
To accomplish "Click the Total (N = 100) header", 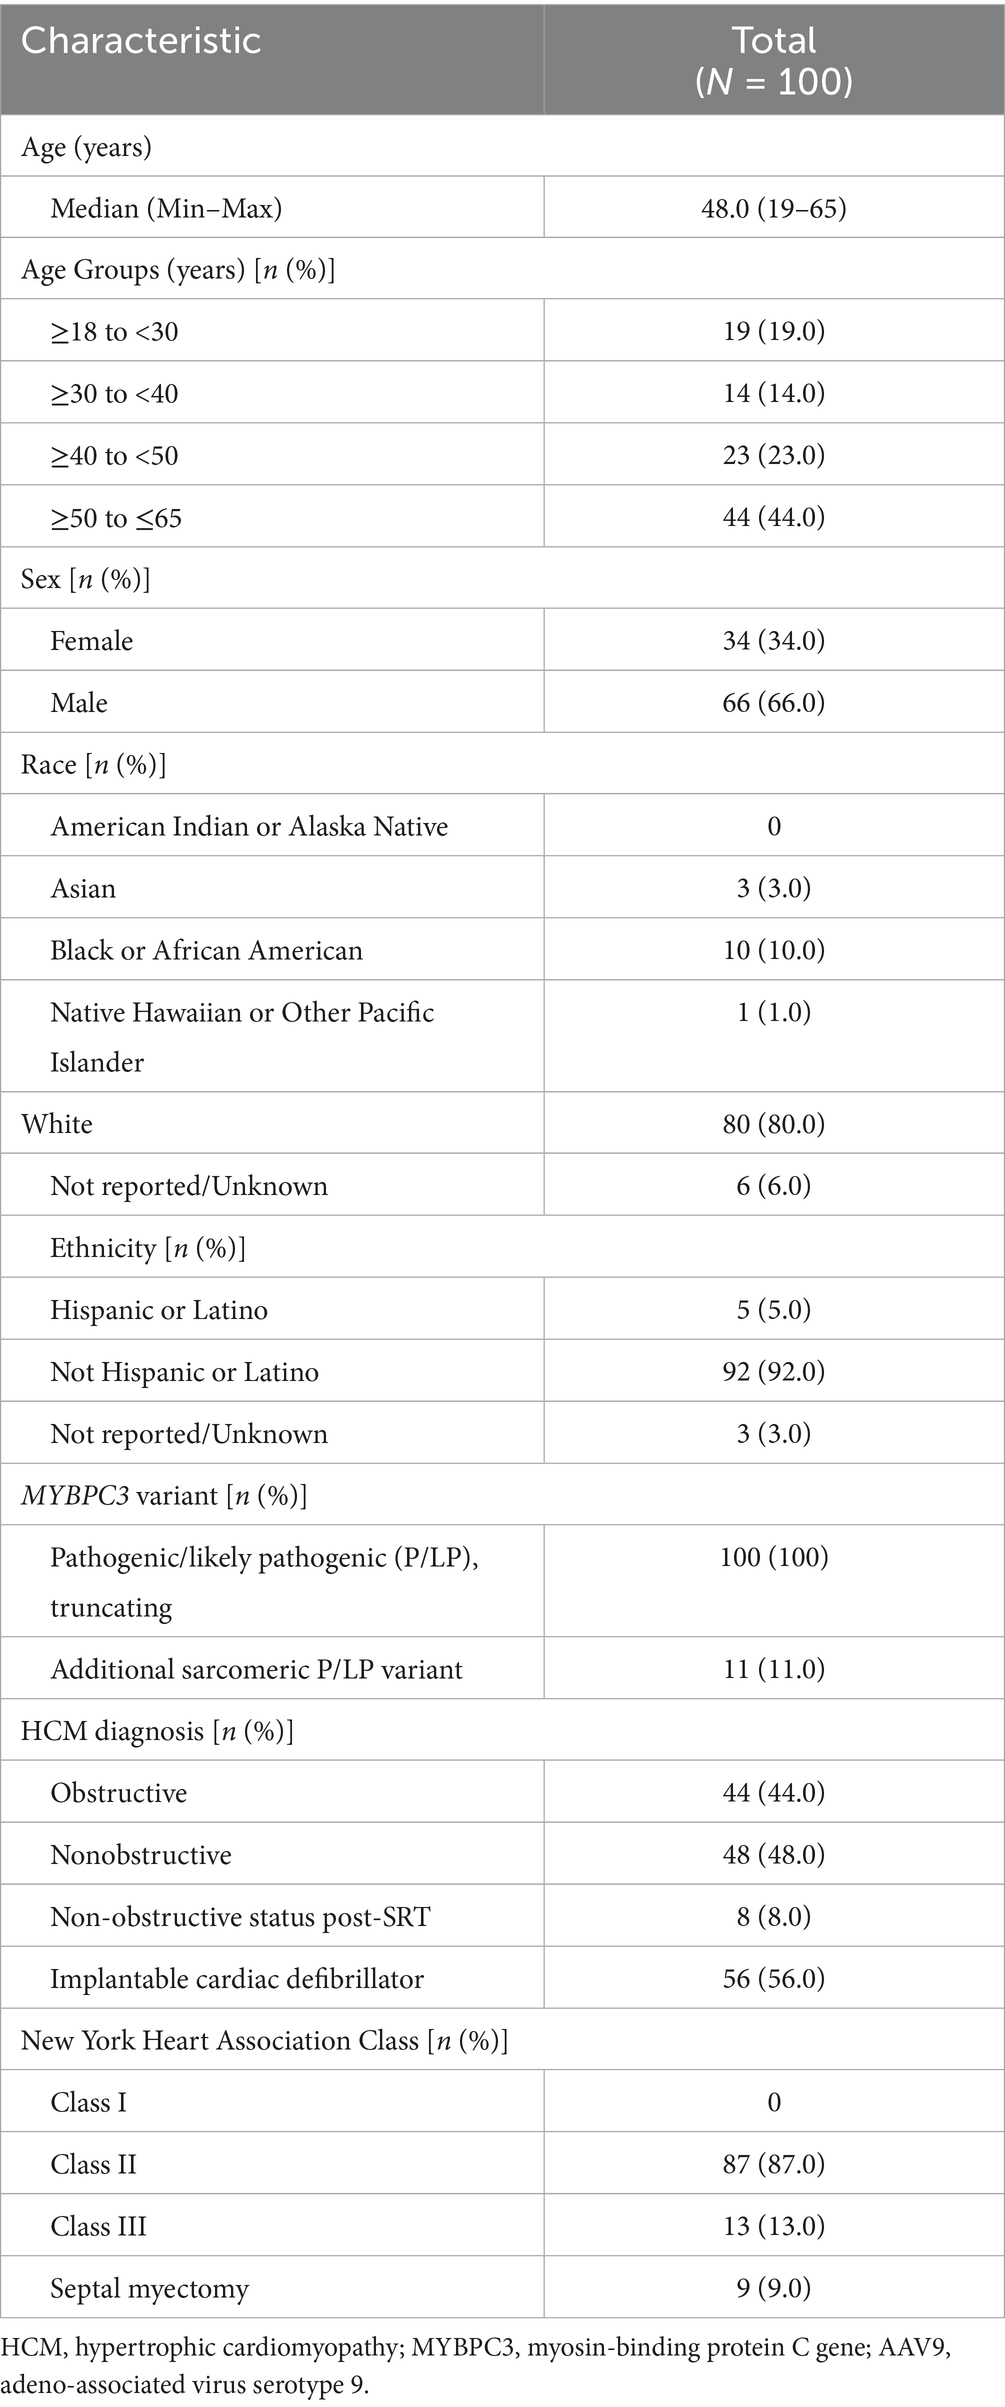I will [773, 60].
